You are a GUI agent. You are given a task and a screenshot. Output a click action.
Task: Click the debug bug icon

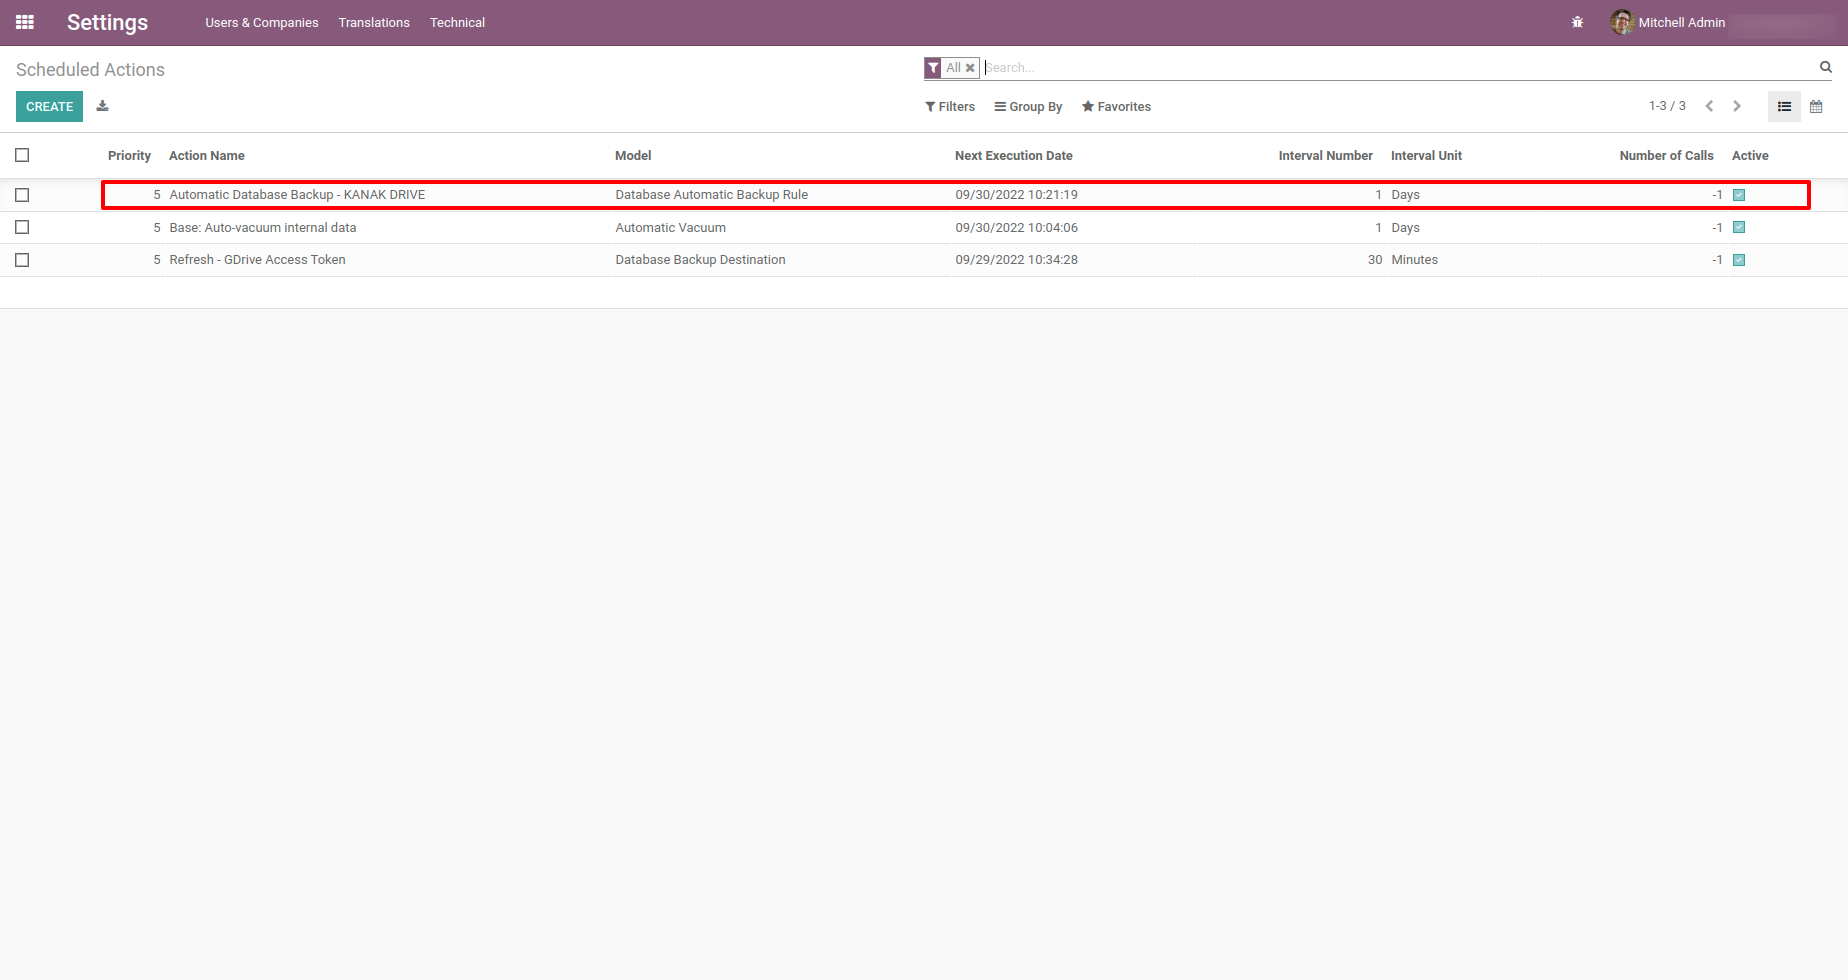(1577, 22)
